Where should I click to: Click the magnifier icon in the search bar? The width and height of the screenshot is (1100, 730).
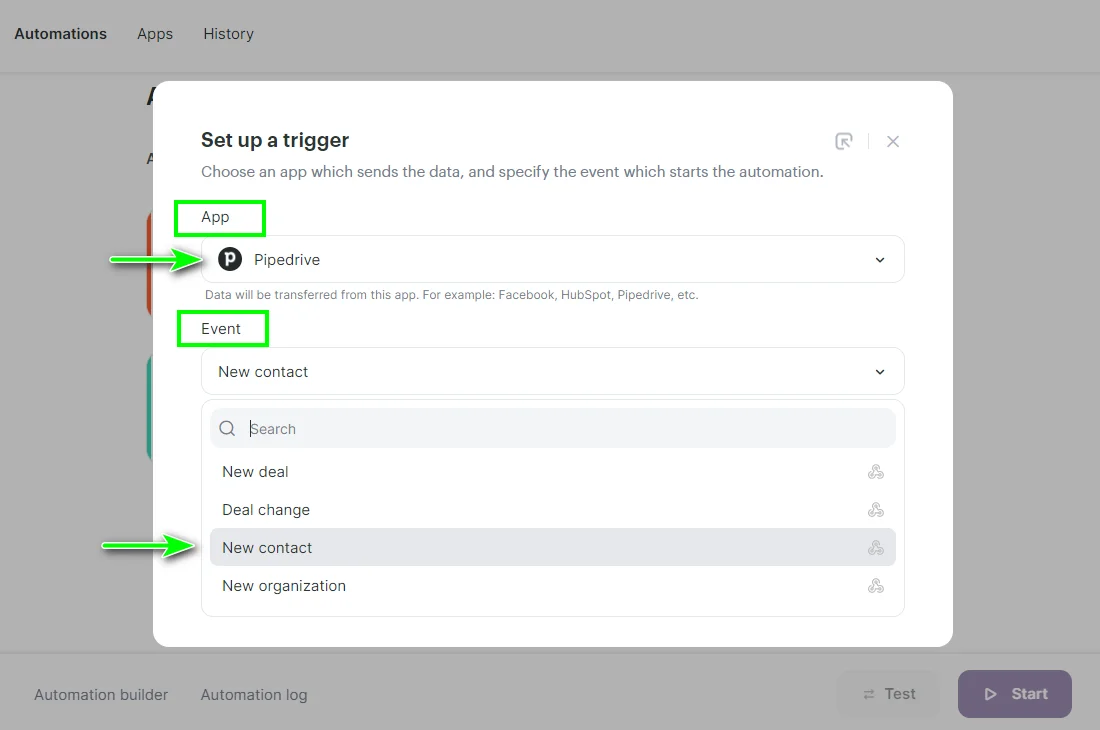point(227,428)
